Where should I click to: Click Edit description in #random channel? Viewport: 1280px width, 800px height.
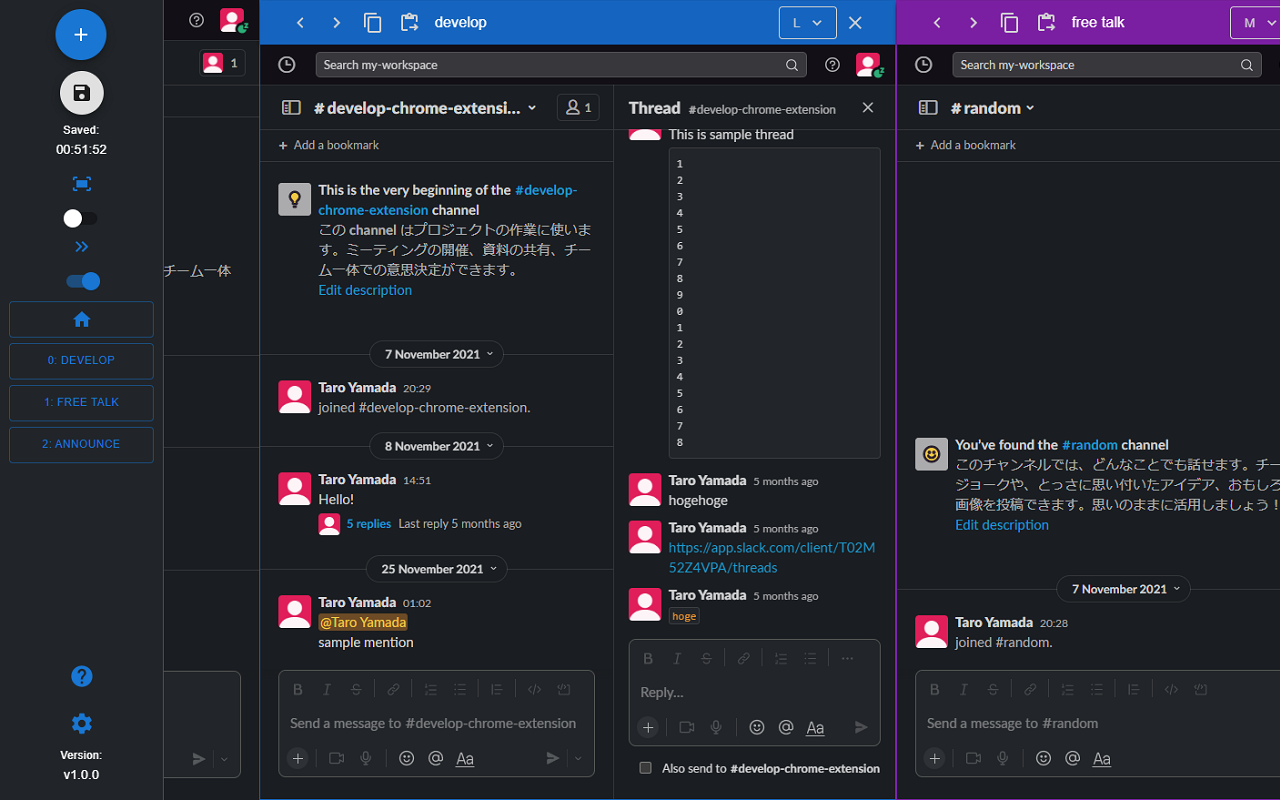[1002, 525]
